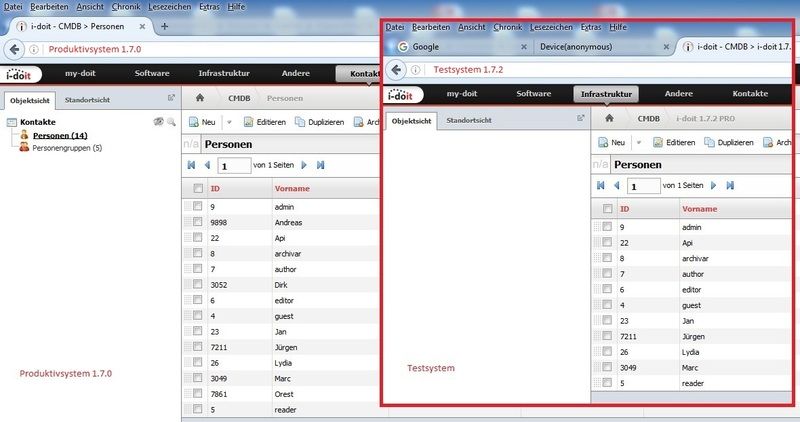
Task: Click i-doit logo in Testsystem window
Action: [x=401, y=95]
